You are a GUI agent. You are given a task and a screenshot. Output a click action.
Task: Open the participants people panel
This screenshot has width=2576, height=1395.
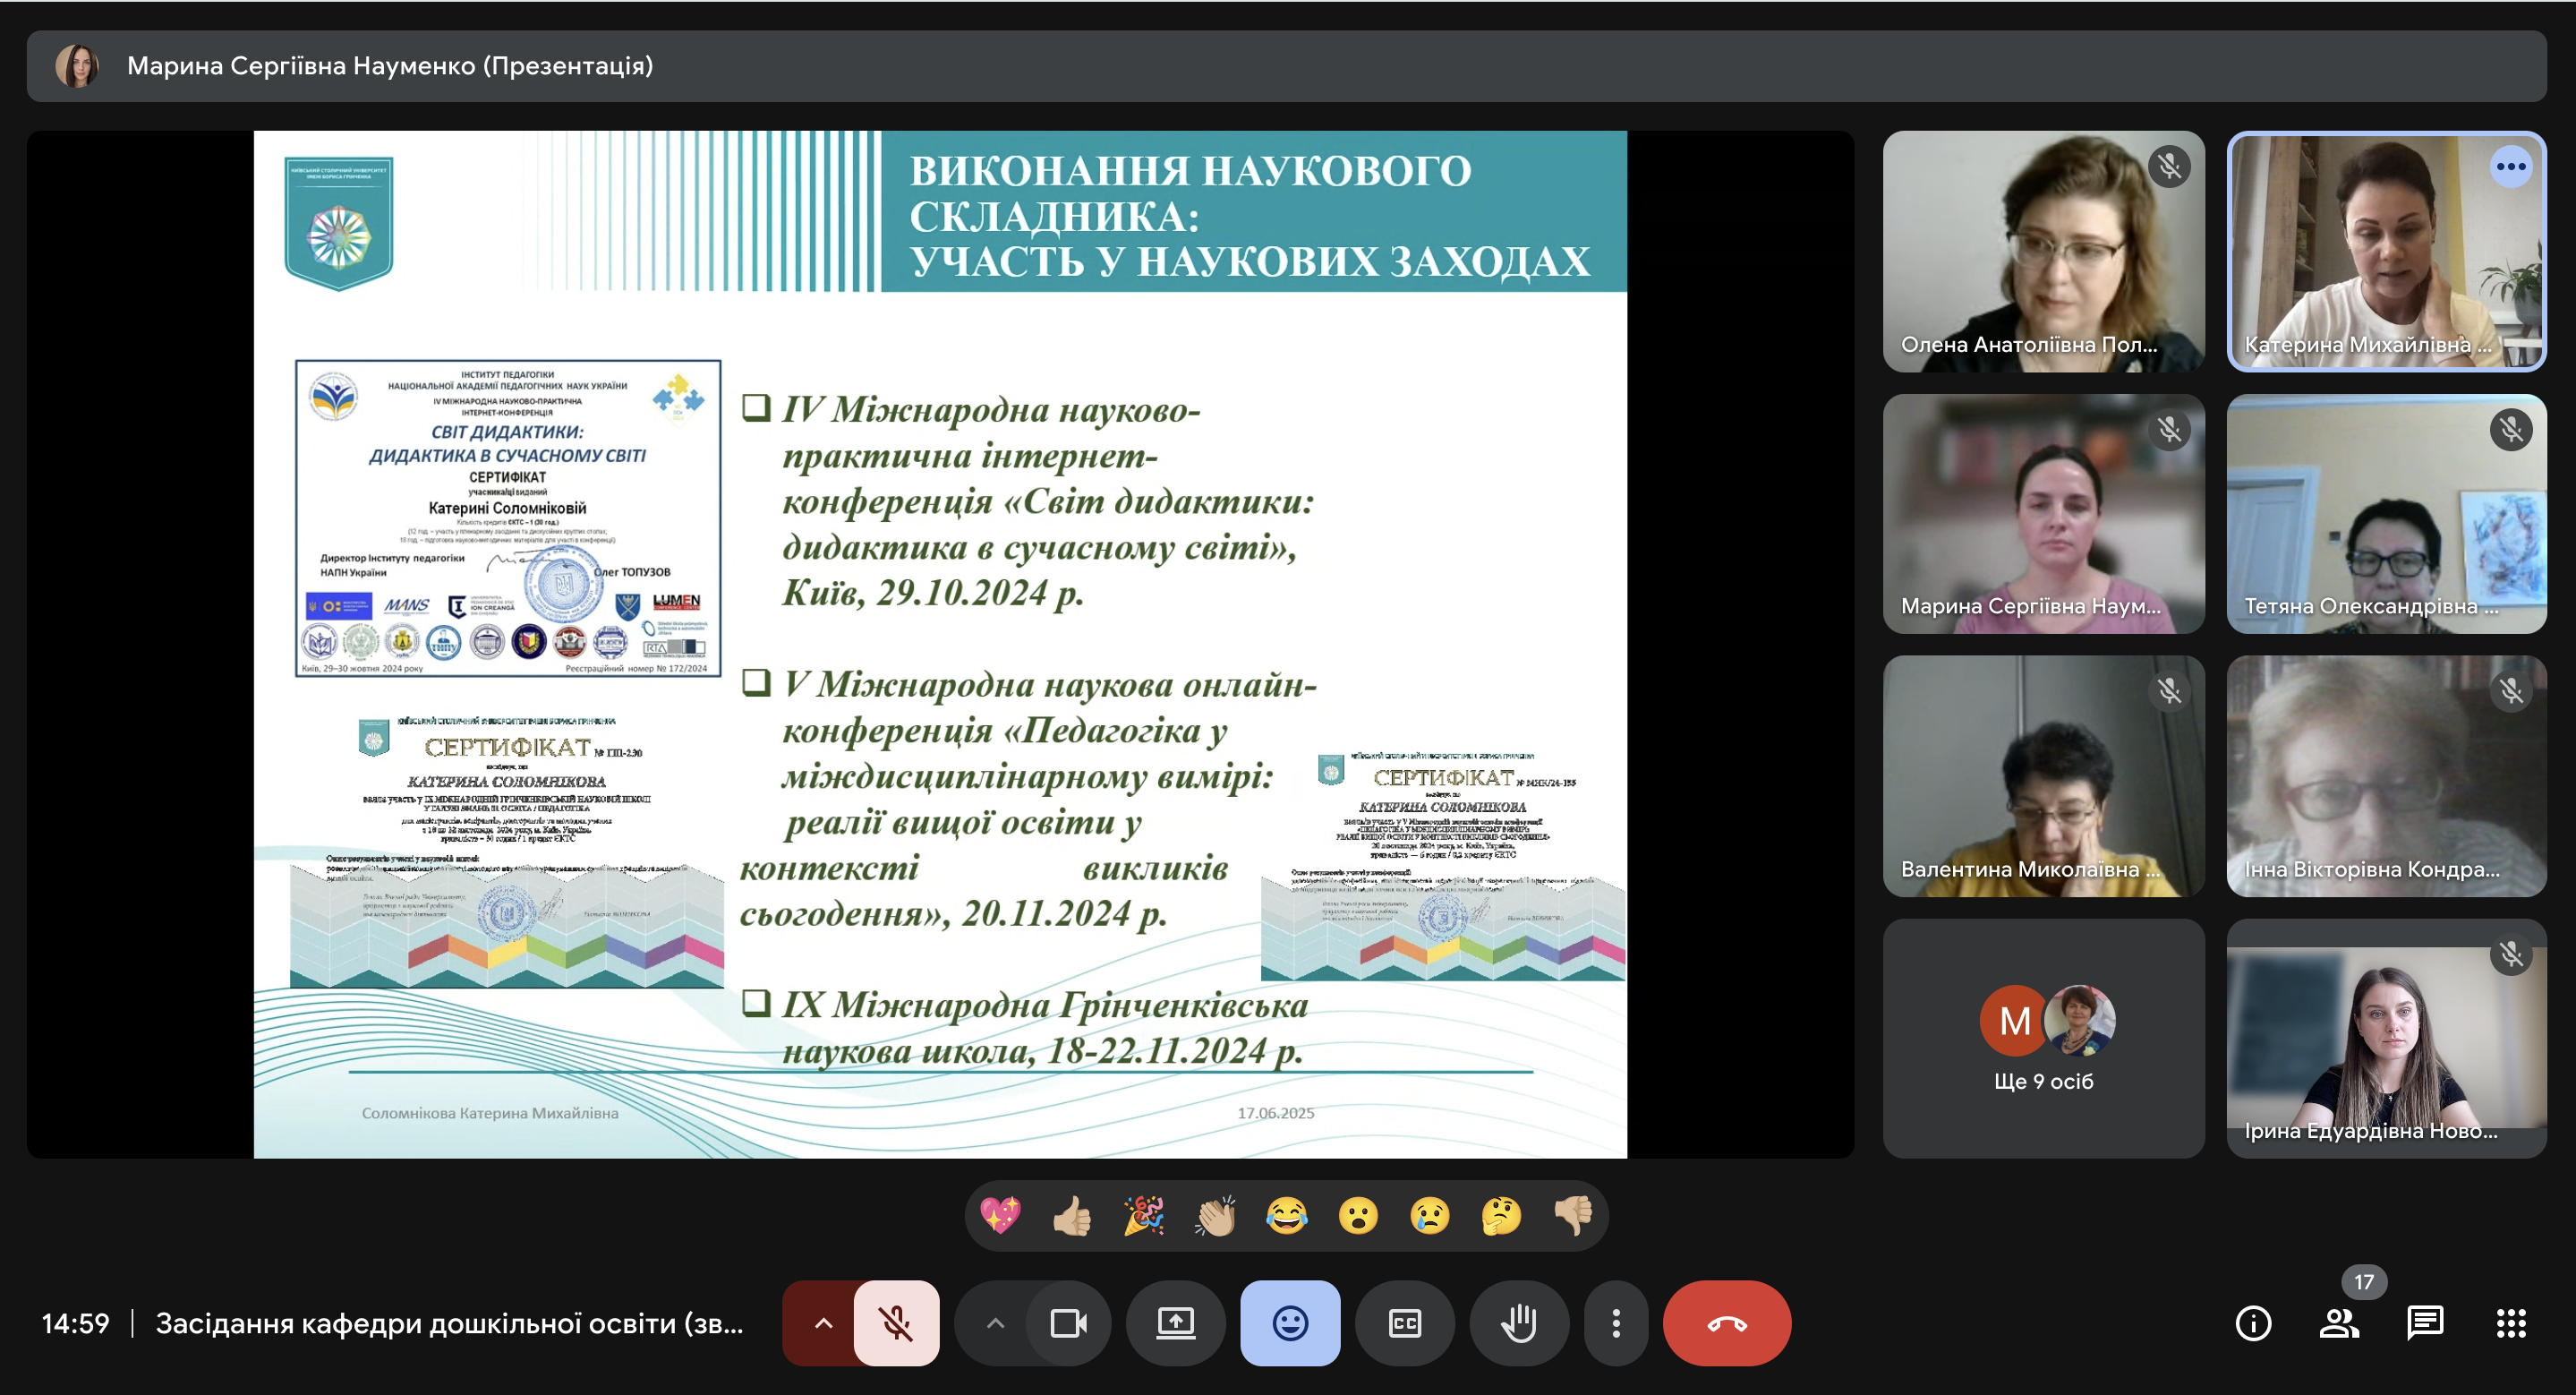pyautogui.click(x=2338, y=1323)
